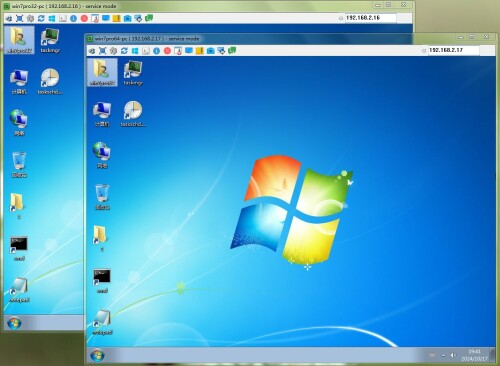Select notepad shortcut on win7pro32 desktop
Viewport: 500px width, 366px height.
[19, 290]
